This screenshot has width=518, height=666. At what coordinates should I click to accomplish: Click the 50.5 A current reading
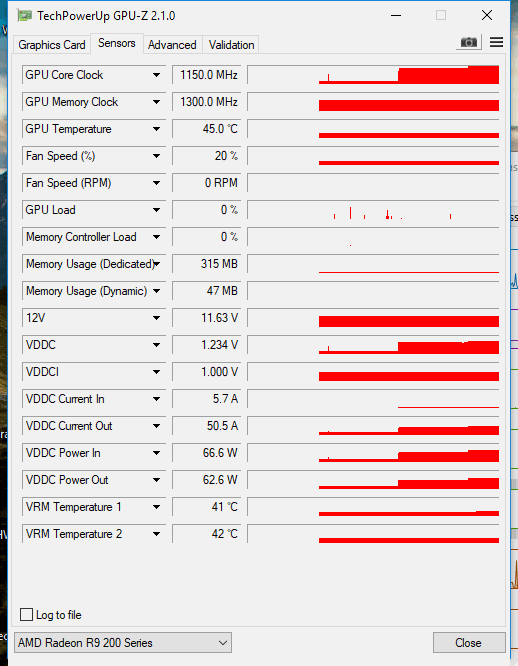(207, 426)
